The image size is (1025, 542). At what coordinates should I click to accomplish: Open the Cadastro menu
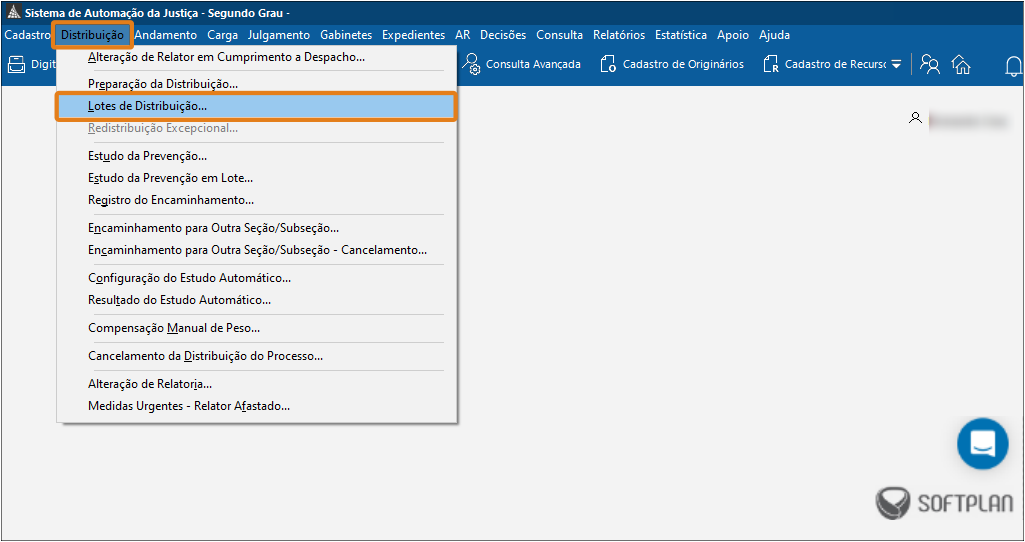click(x=27, y=35)
